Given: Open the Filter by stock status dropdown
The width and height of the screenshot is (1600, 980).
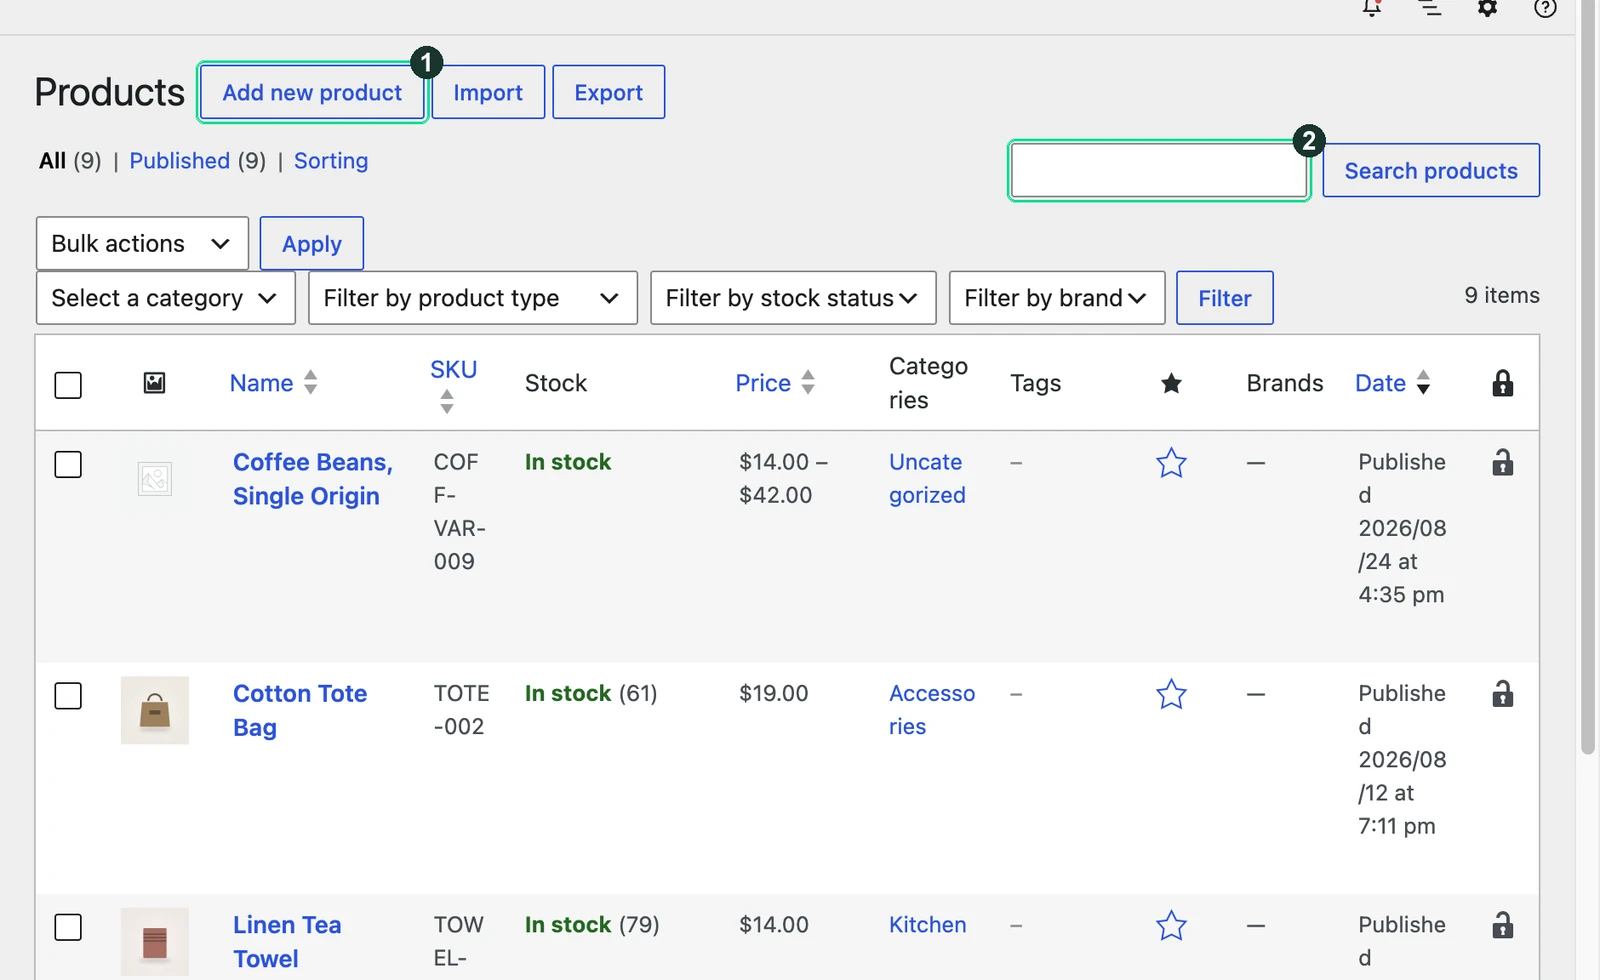Looking at the screenshot, I should (793, 298).
